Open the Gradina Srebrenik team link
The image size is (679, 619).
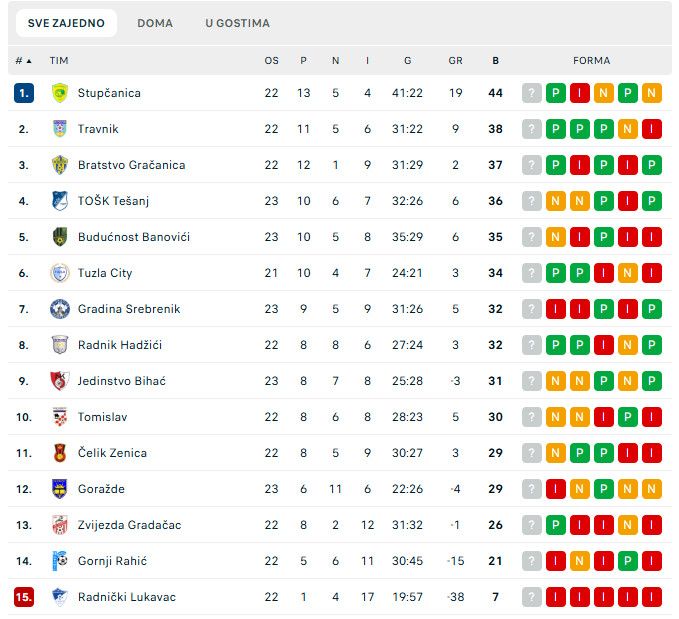point(129,309)
